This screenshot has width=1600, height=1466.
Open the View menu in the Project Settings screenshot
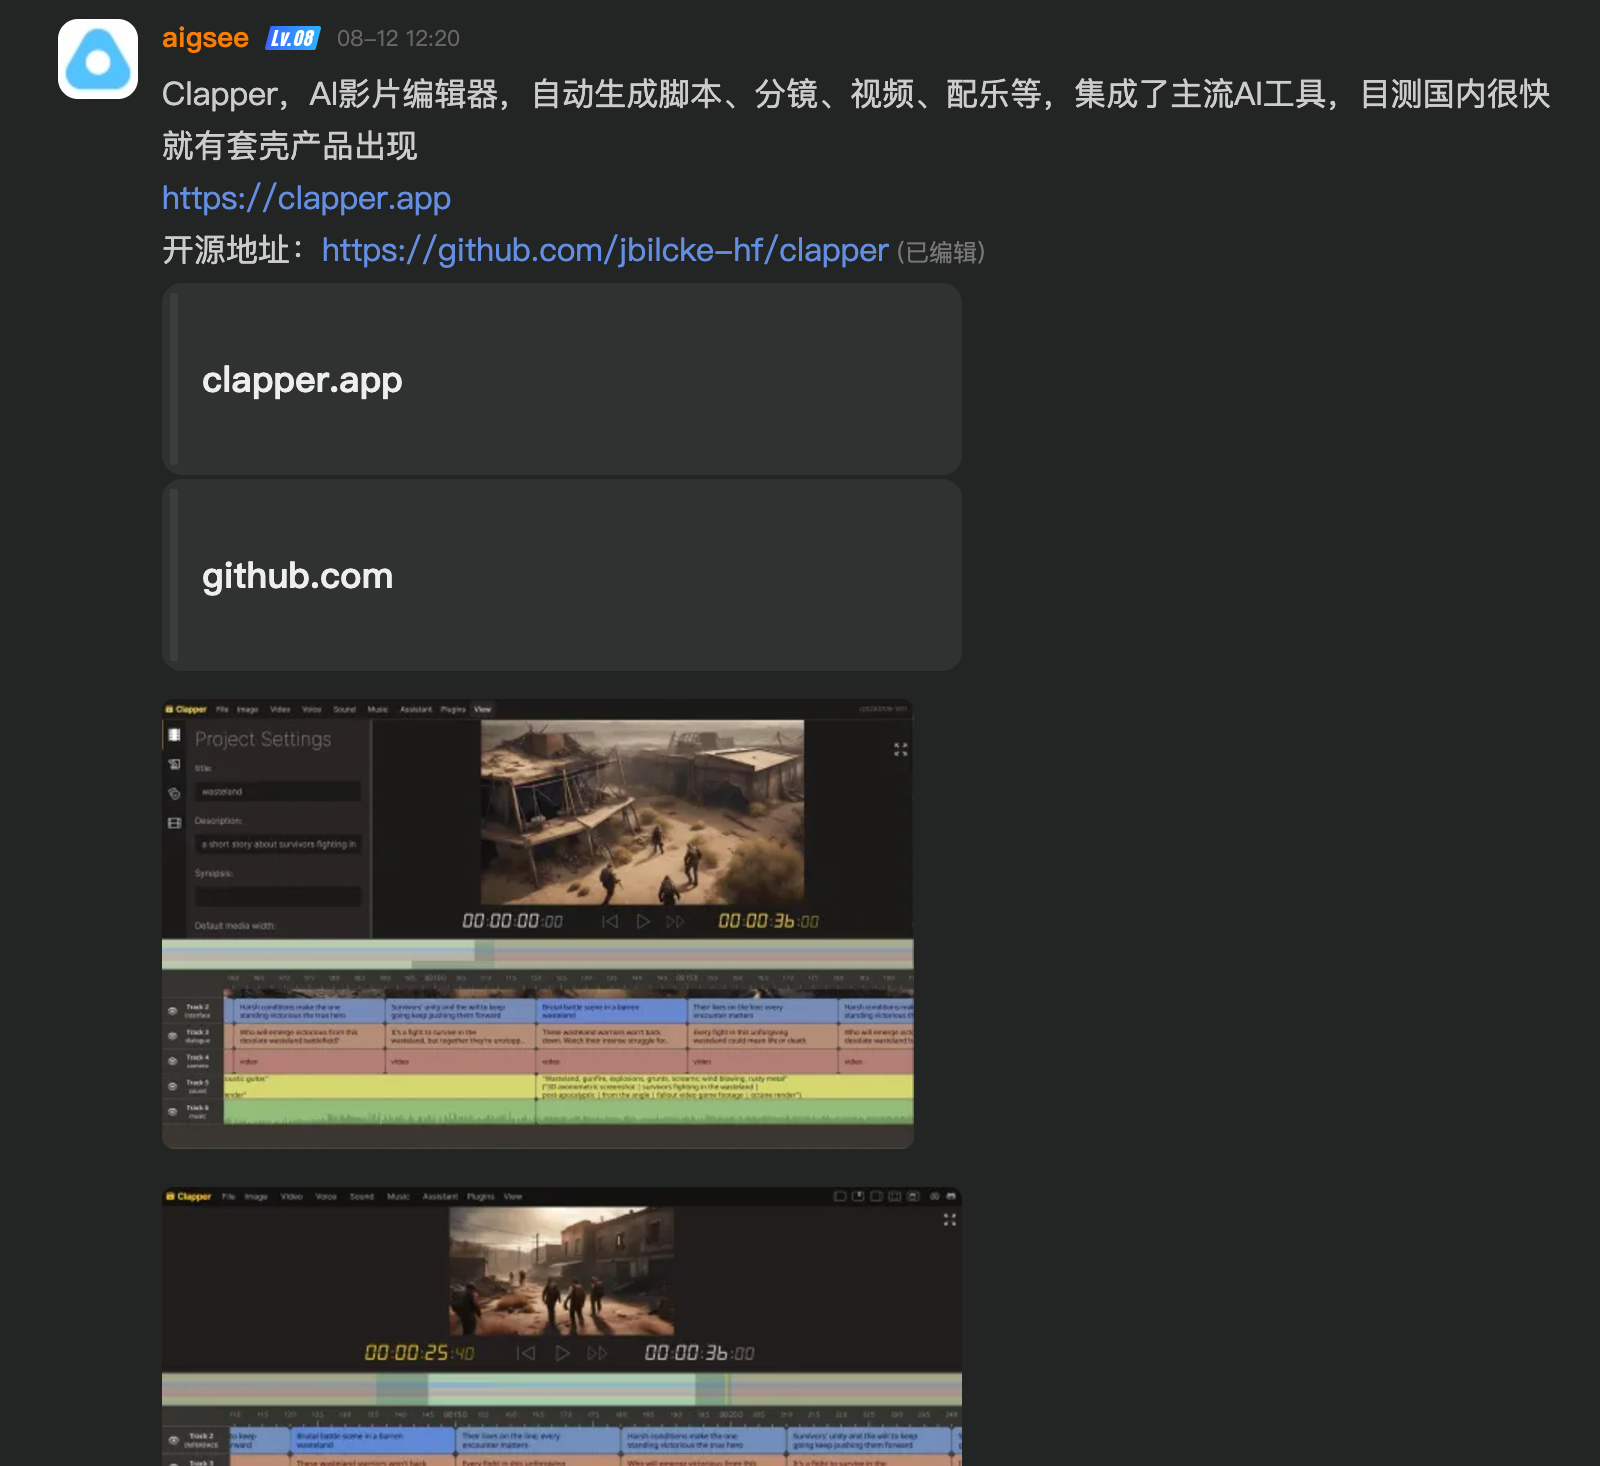pyautogui.click(x=483, y=709)
